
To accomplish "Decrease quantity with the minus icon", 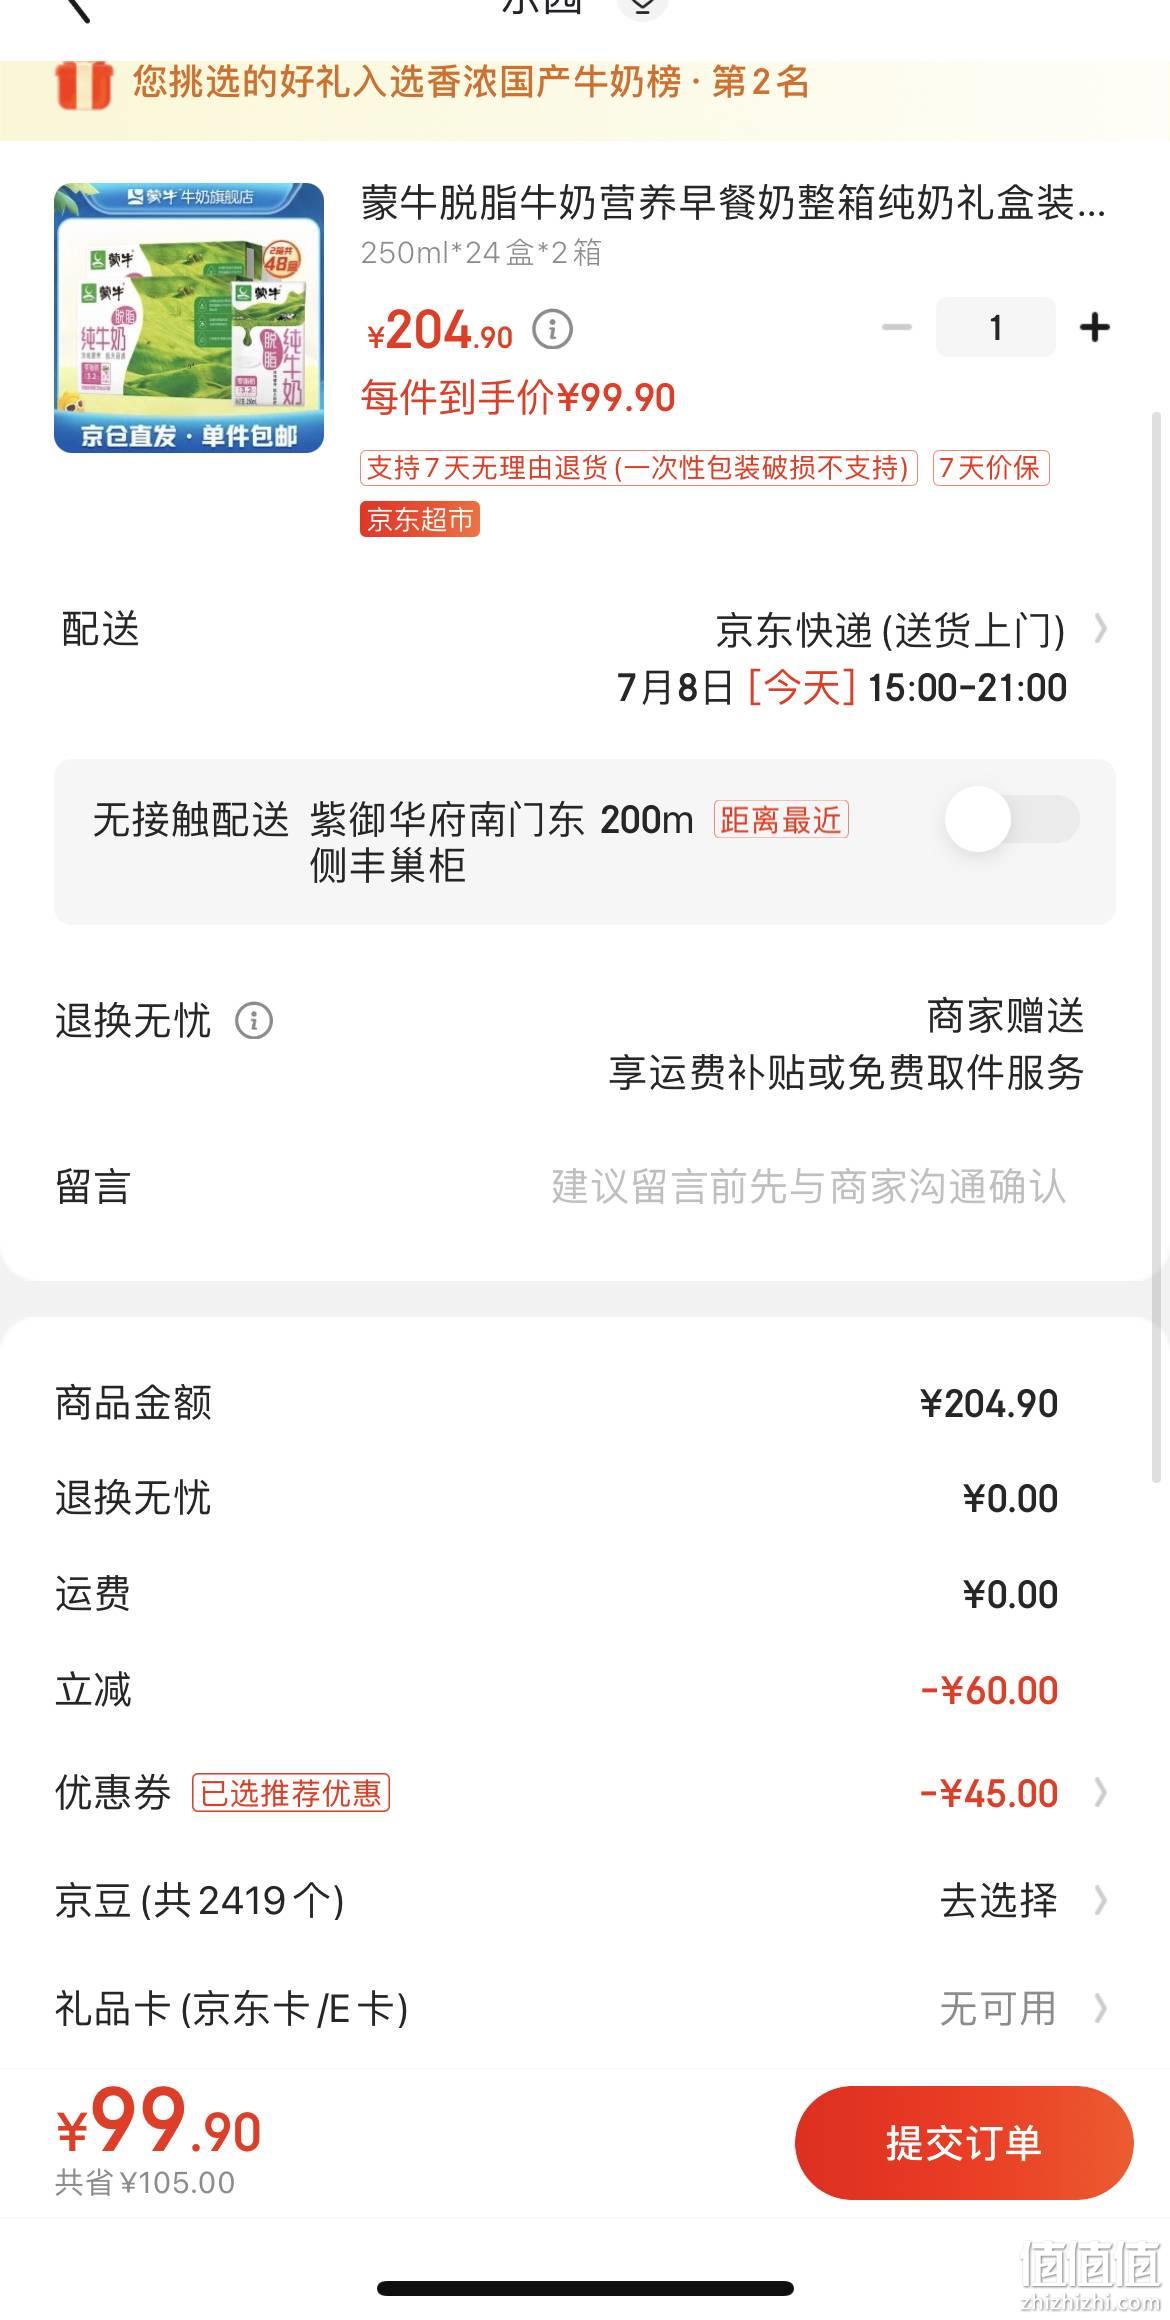I will (x=896, y=327).
